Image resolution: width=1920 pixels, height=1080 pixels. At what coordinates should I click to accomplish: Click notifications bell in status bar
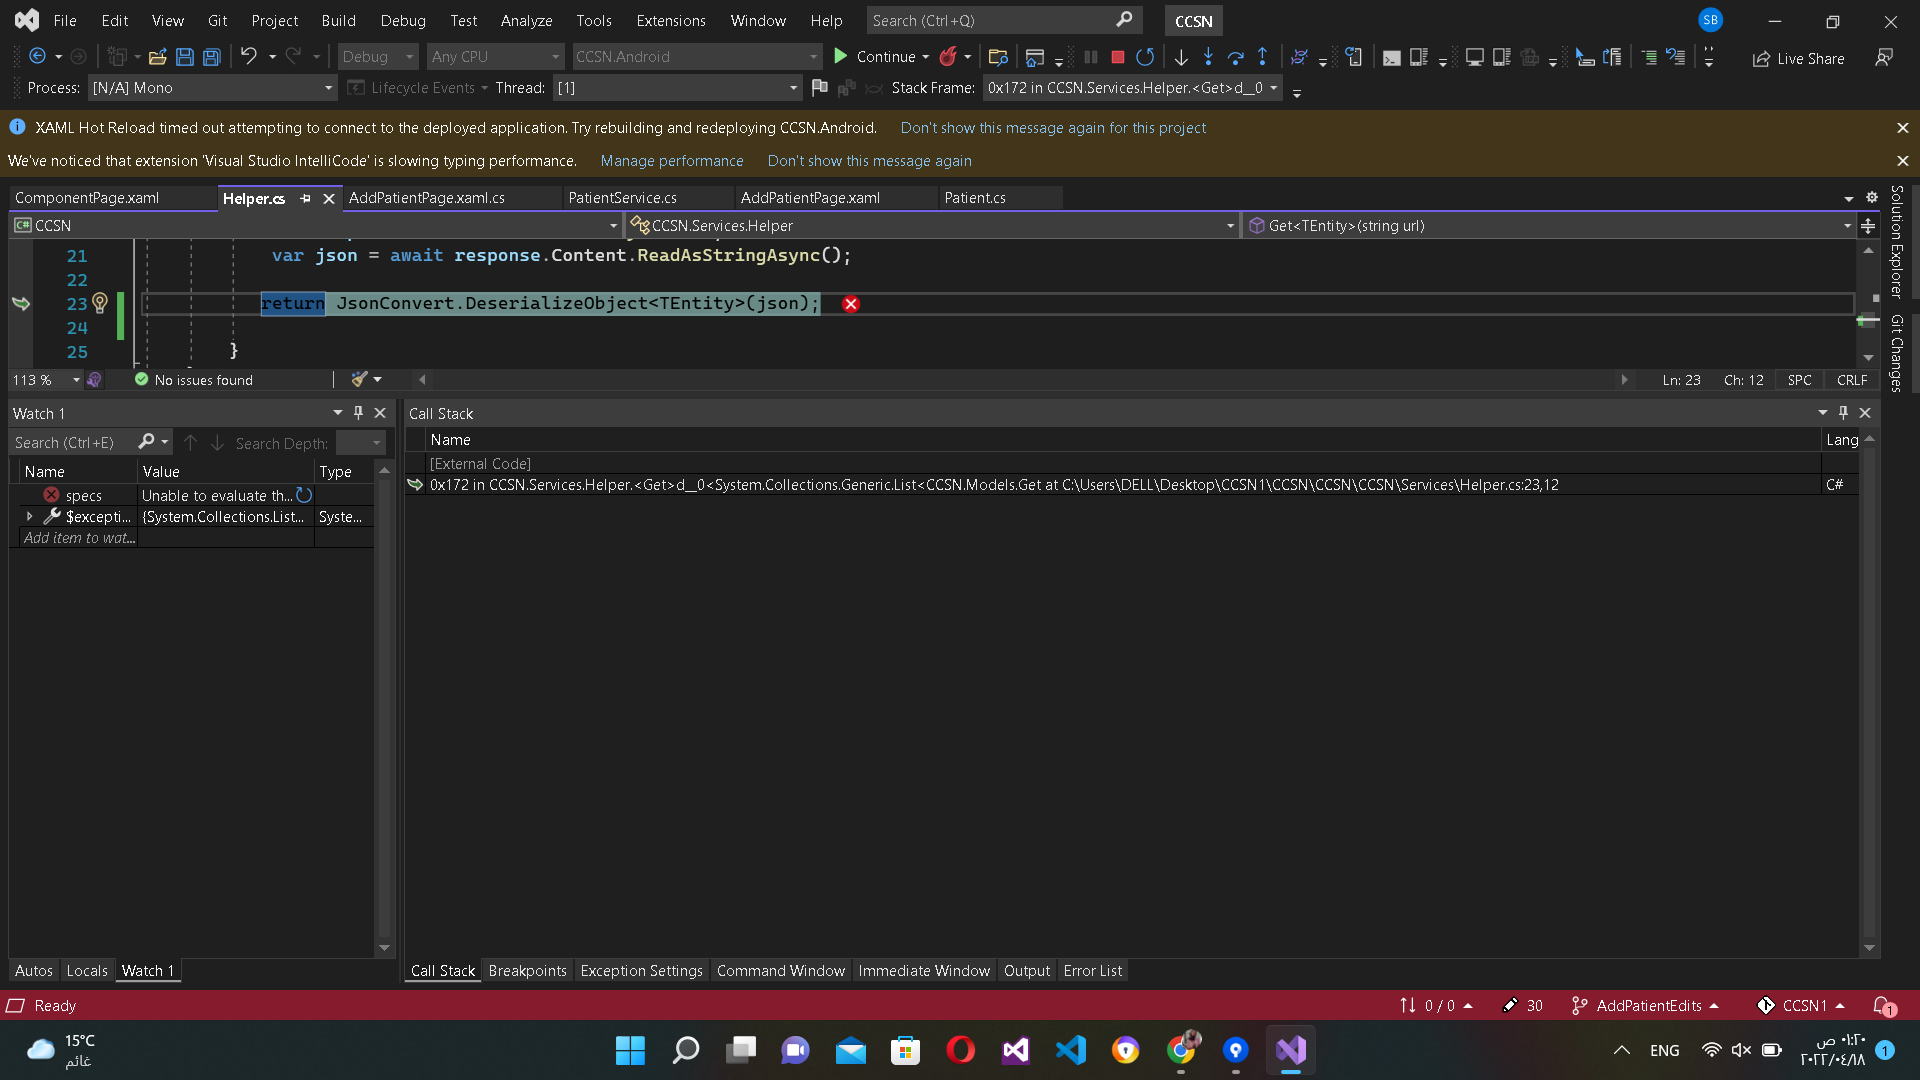1884,1006
